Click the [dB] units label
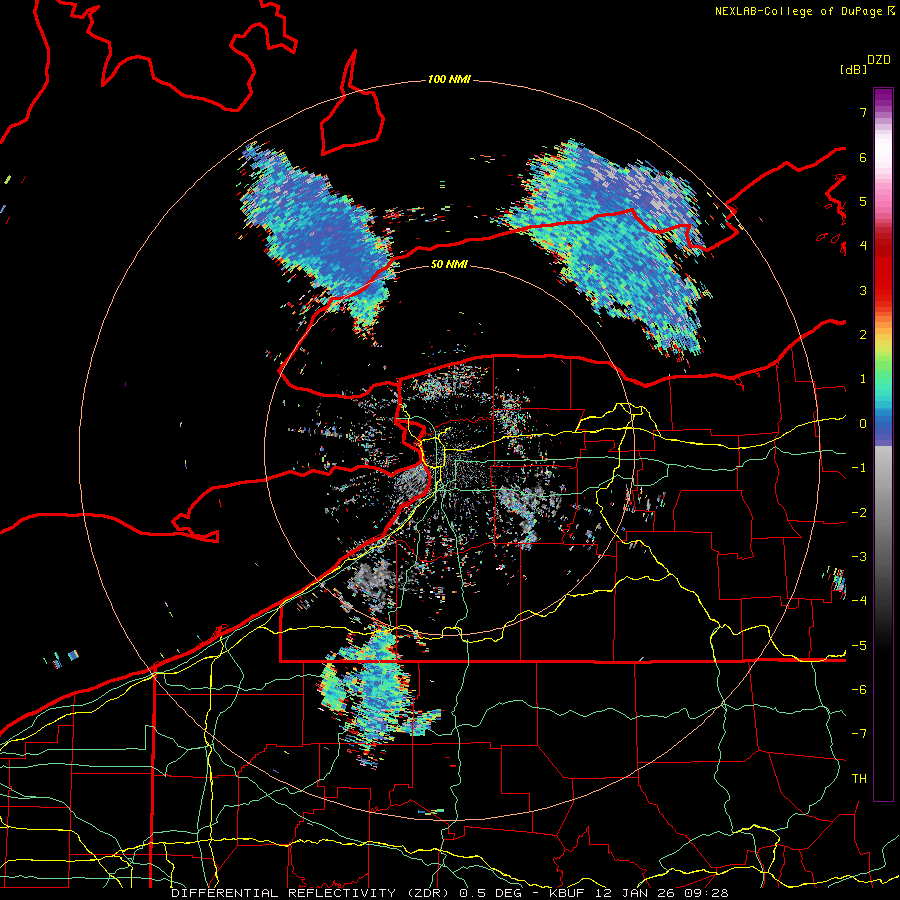 [854, 69]
